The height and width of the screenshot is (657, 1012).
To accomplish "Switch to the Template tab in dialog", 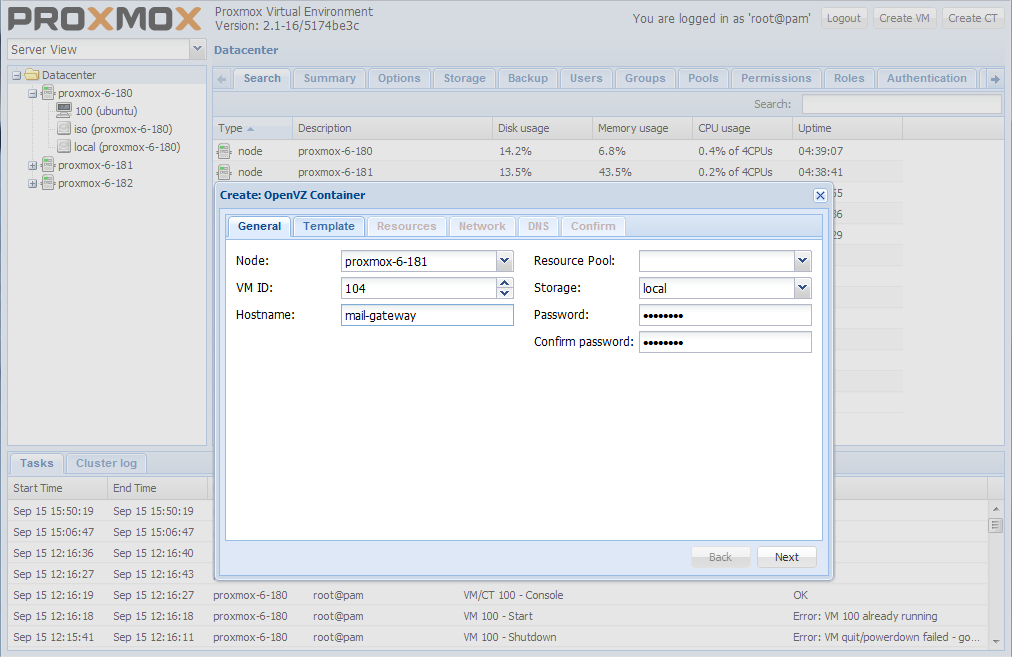I will coord(329,227).
